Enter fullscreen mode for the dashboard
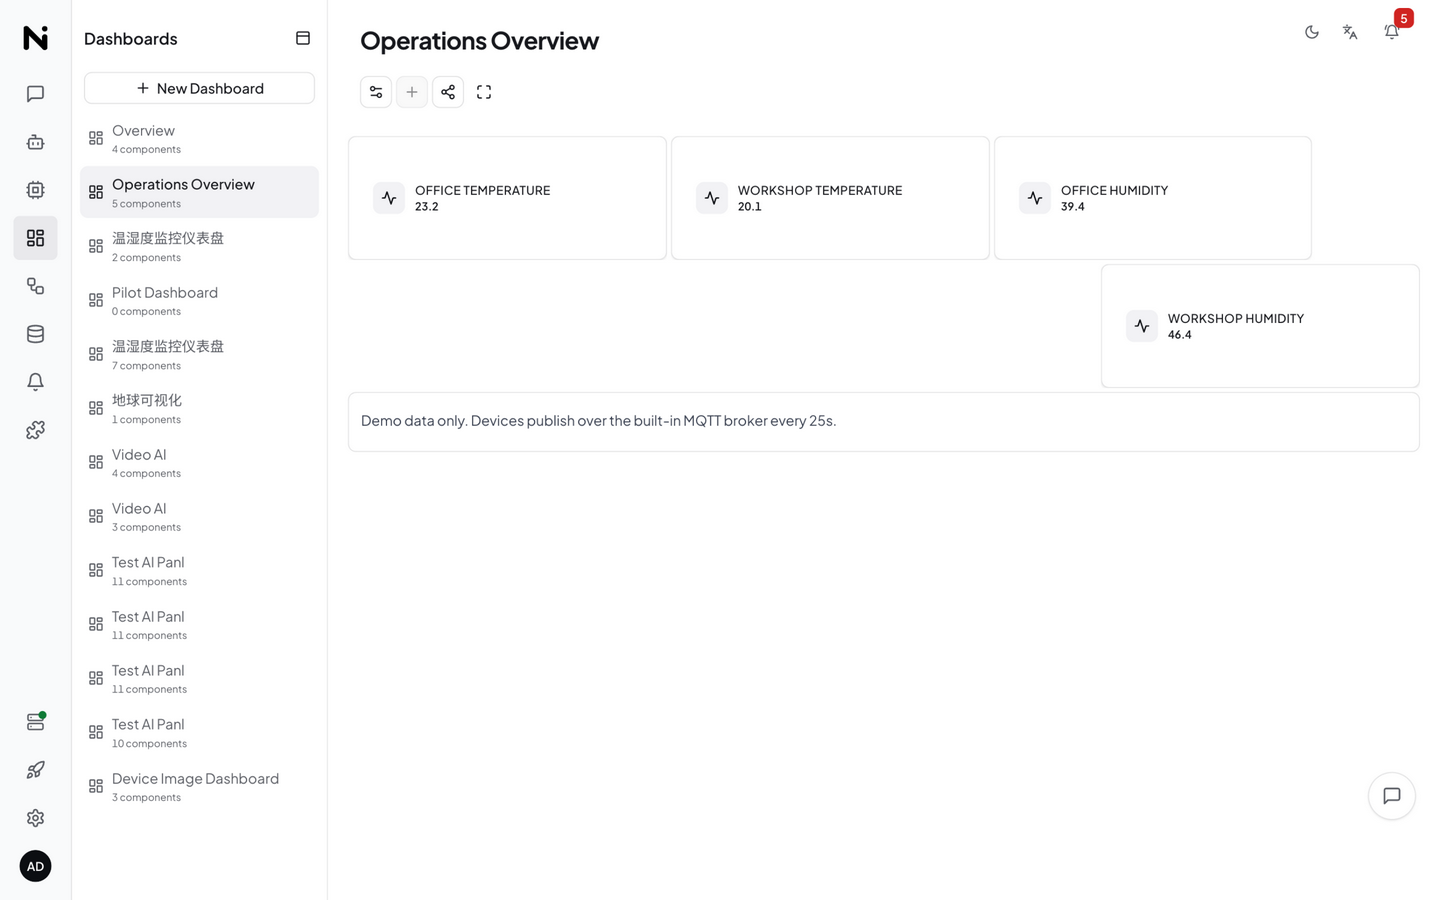 coord(484,92)
